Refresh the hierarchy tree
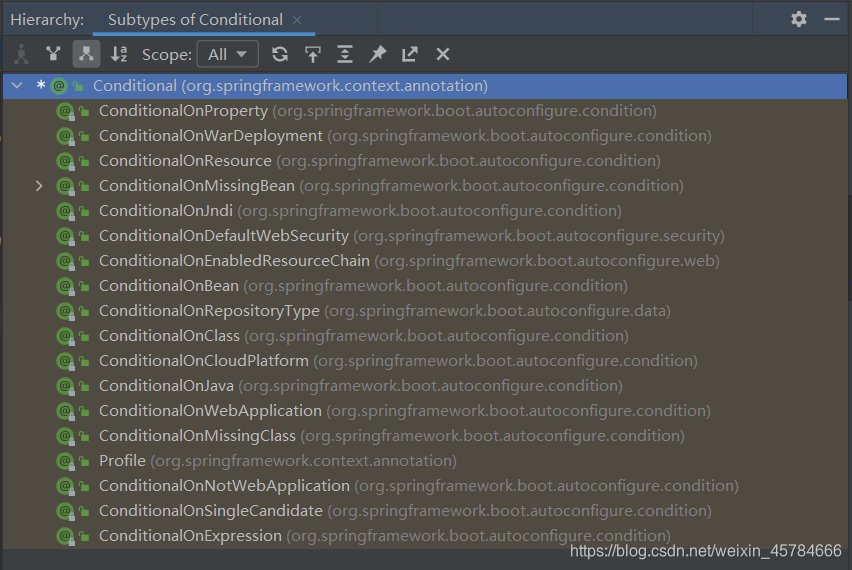This screenshot has height=570, width=852. 280,54
